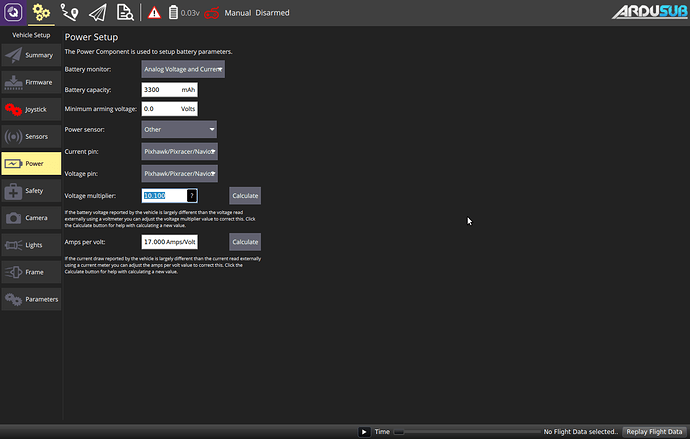The image size is (690, 439).
Task: Calculate the voltage multiplier
Action: click(x=245, y=196)
